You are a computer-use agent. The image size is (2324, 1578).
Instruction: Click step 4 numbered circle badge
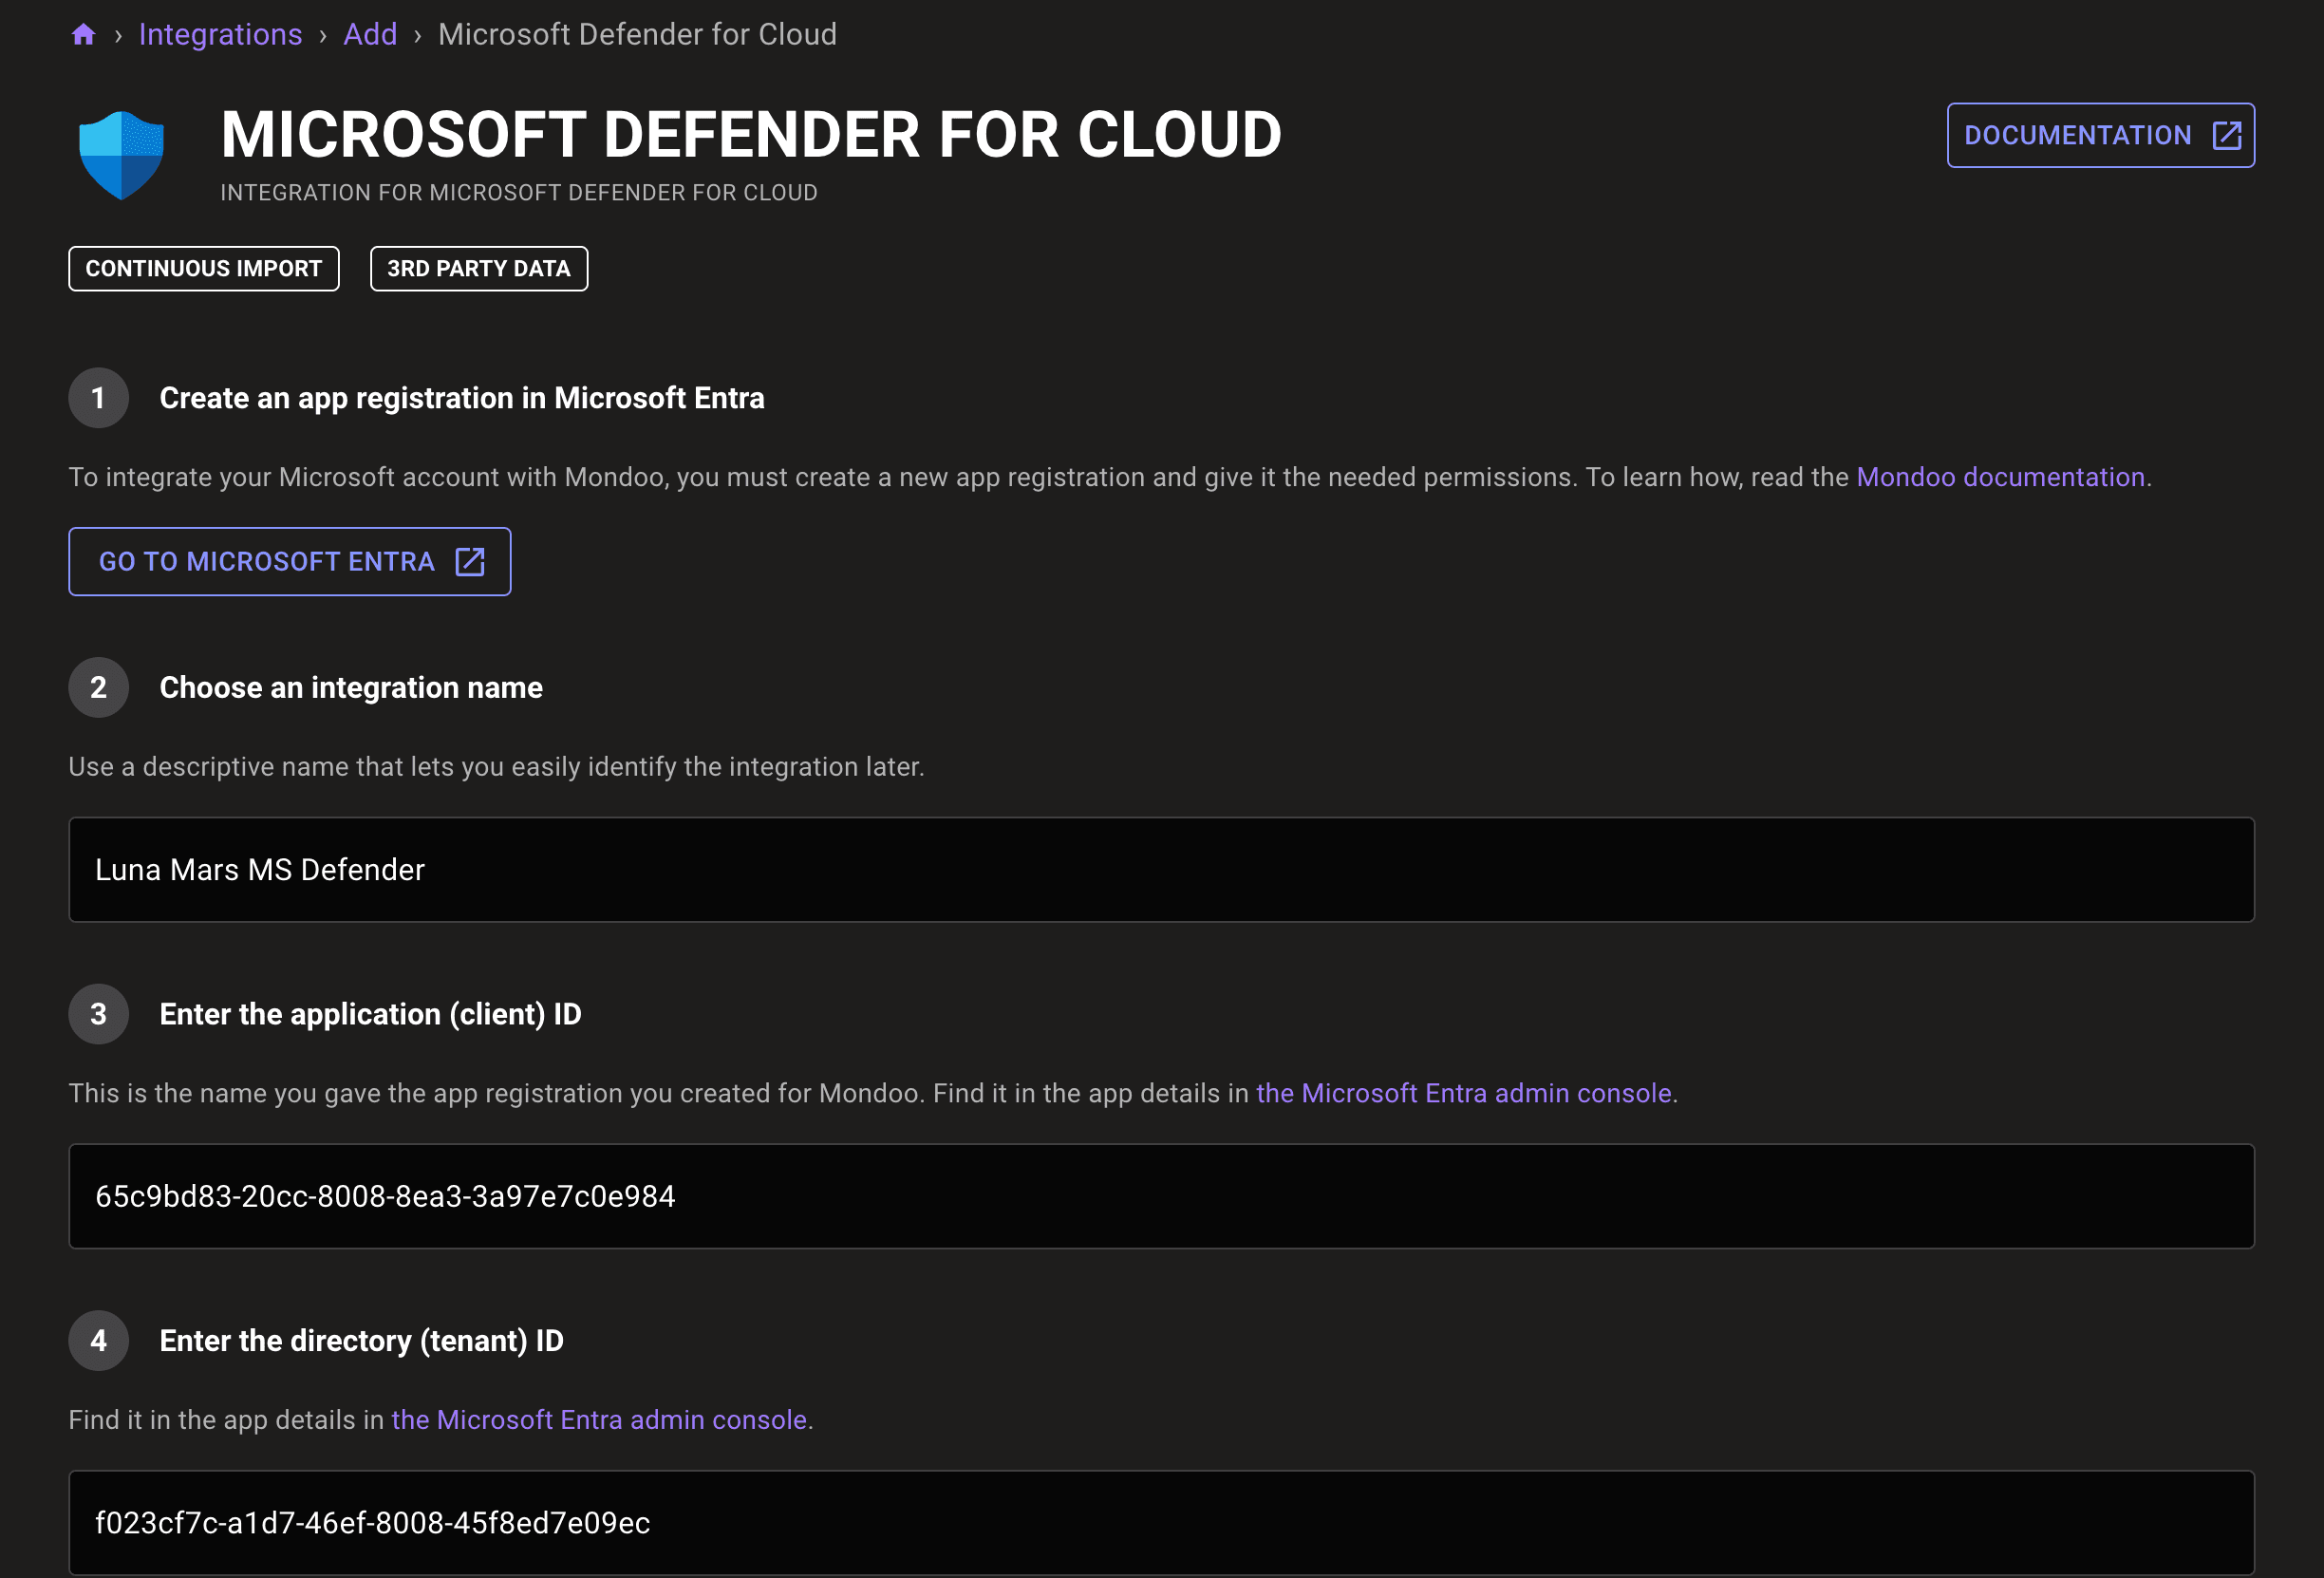pos(98,1340)
